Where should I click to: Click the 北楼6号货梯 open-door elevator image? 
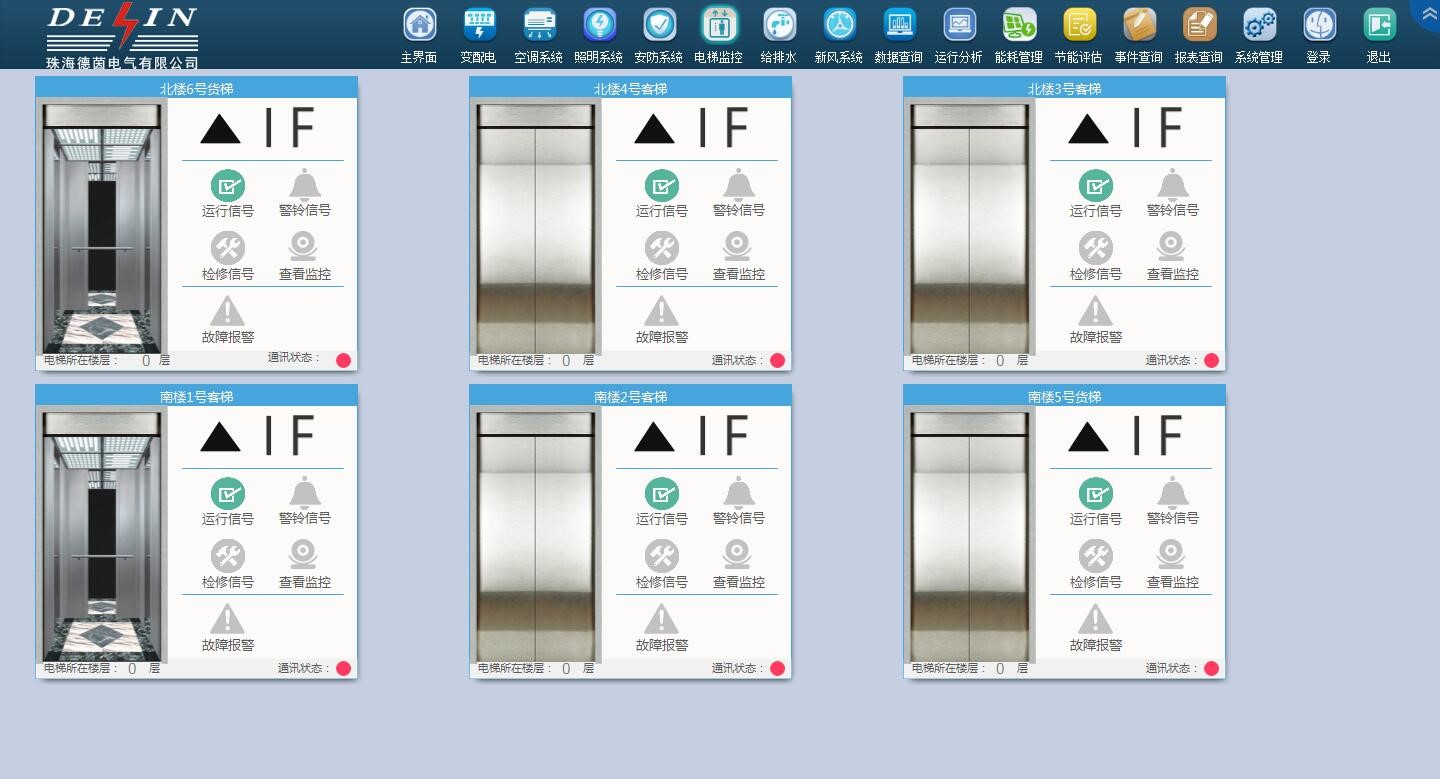tap(102, 228)
